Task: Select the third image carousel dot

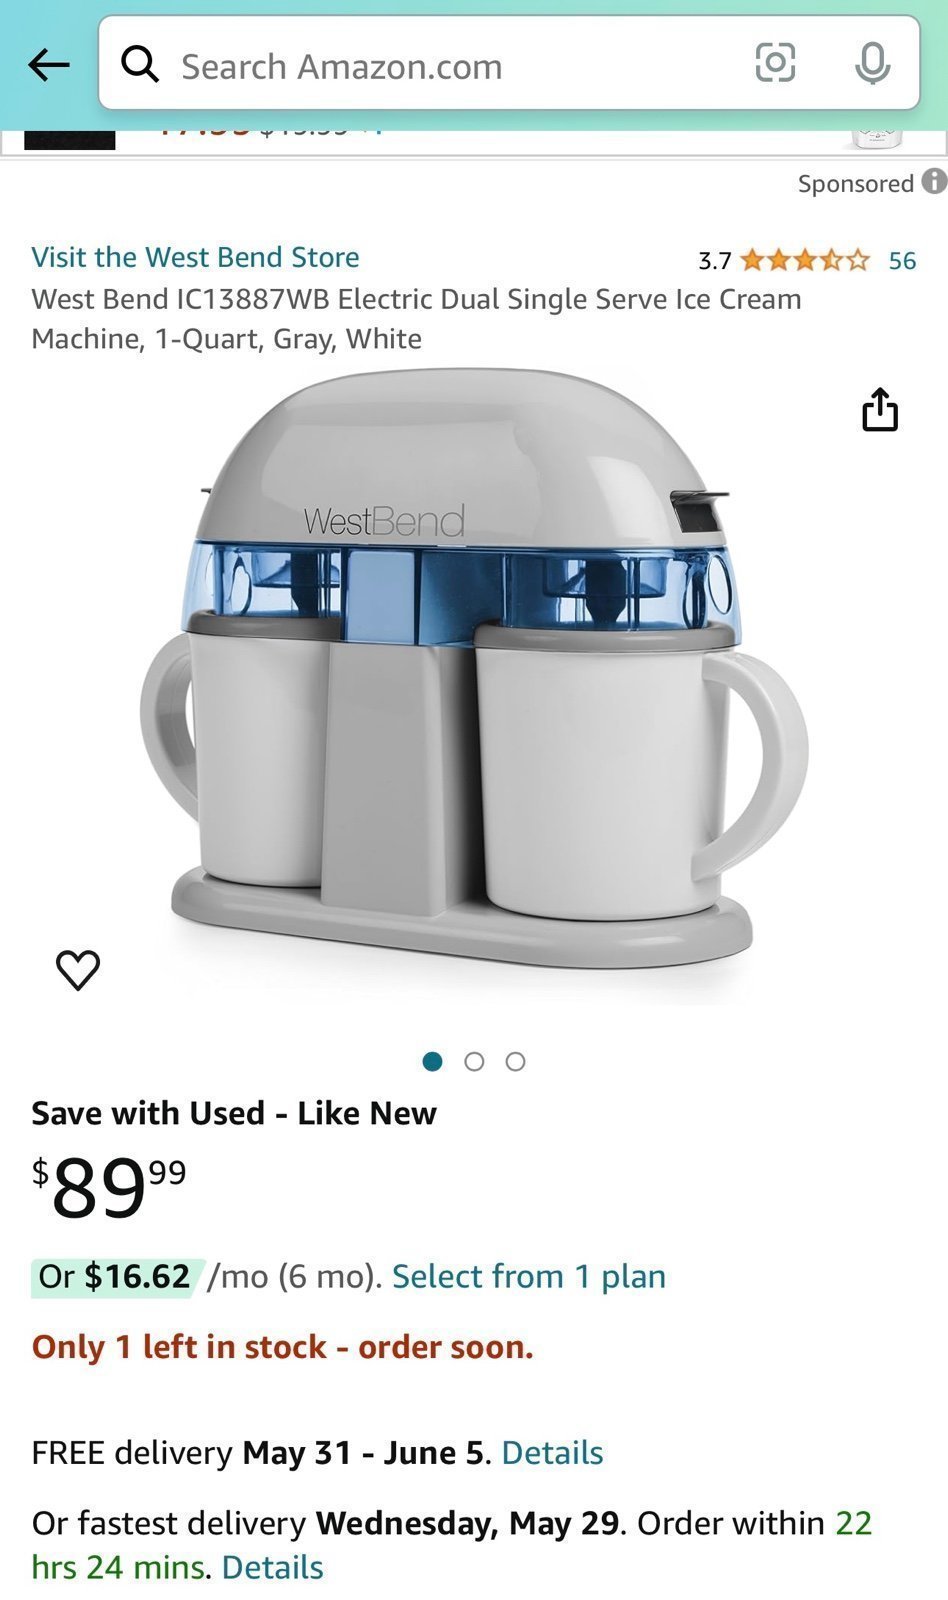Action: point(515,1061)
